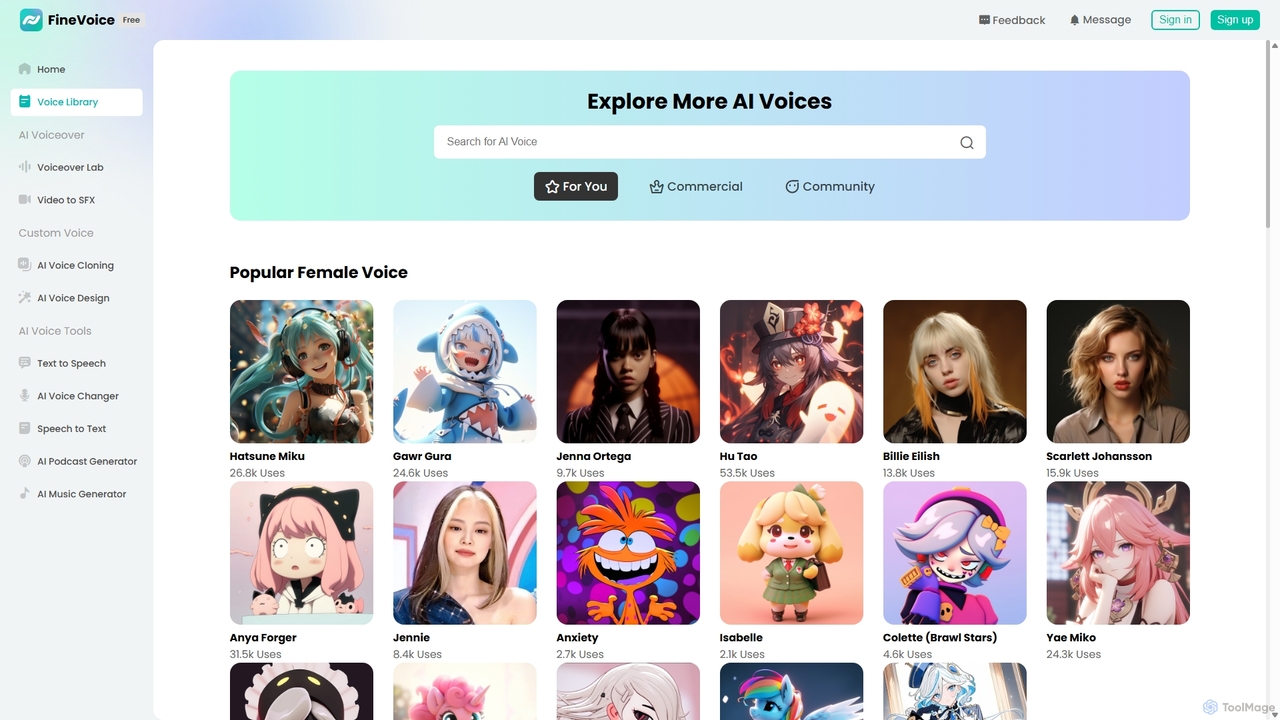Open the AI Podcast Generator
Screen dimensions: 1280x720
click(x=77, y=461)
